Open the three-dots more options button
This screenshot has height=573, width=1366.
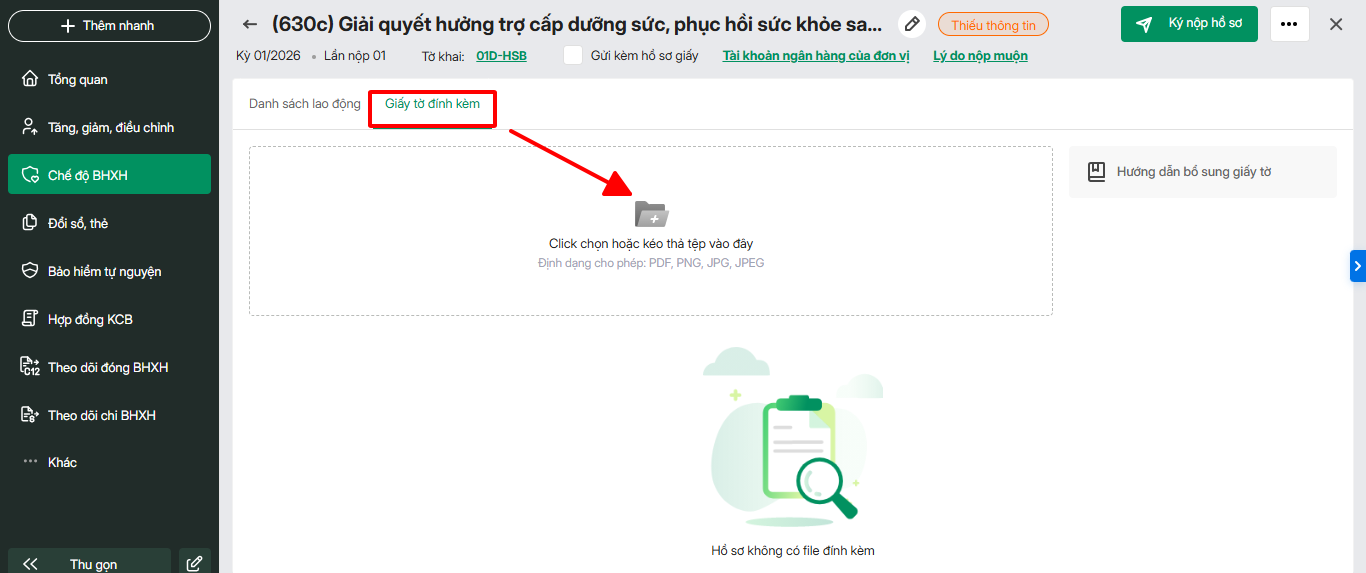[1289, 24]
